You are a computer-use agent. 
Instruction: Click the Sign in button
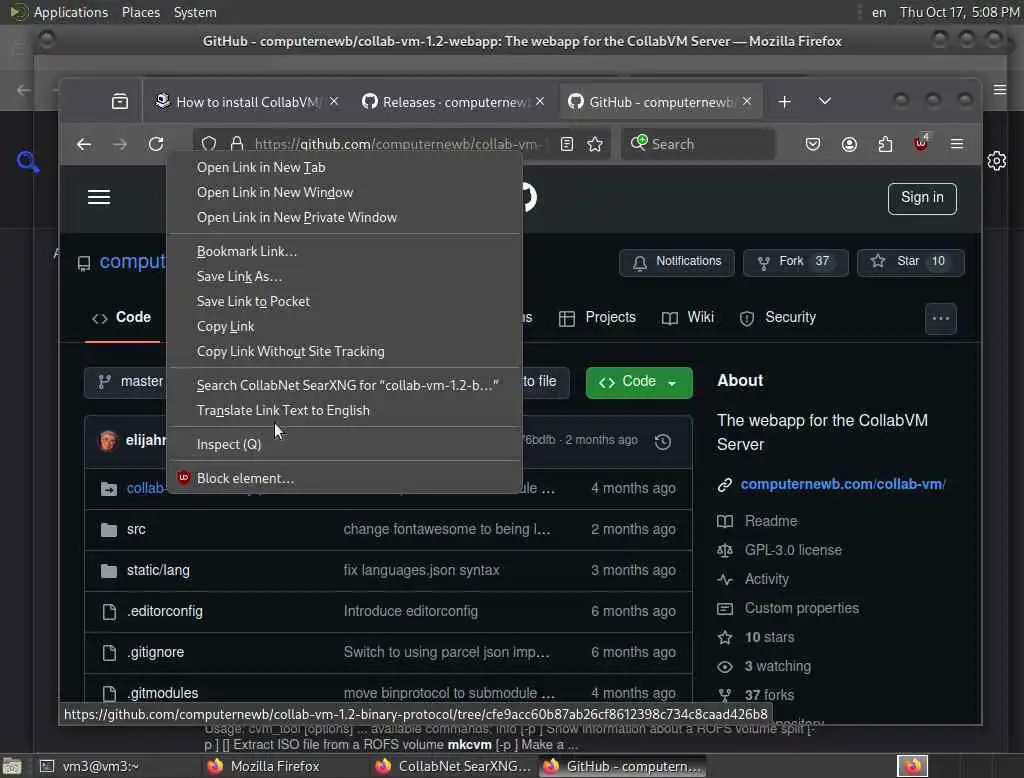921,198
